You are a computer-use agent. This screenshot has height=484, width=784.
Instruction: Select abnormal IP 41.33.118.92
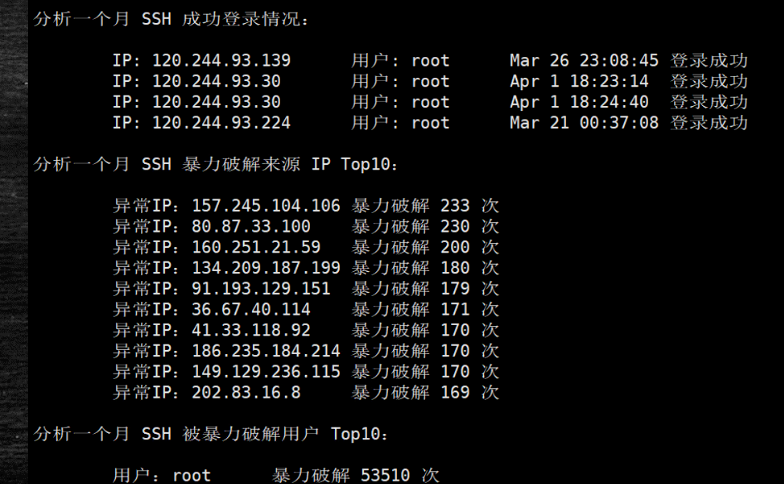(251, 330)
